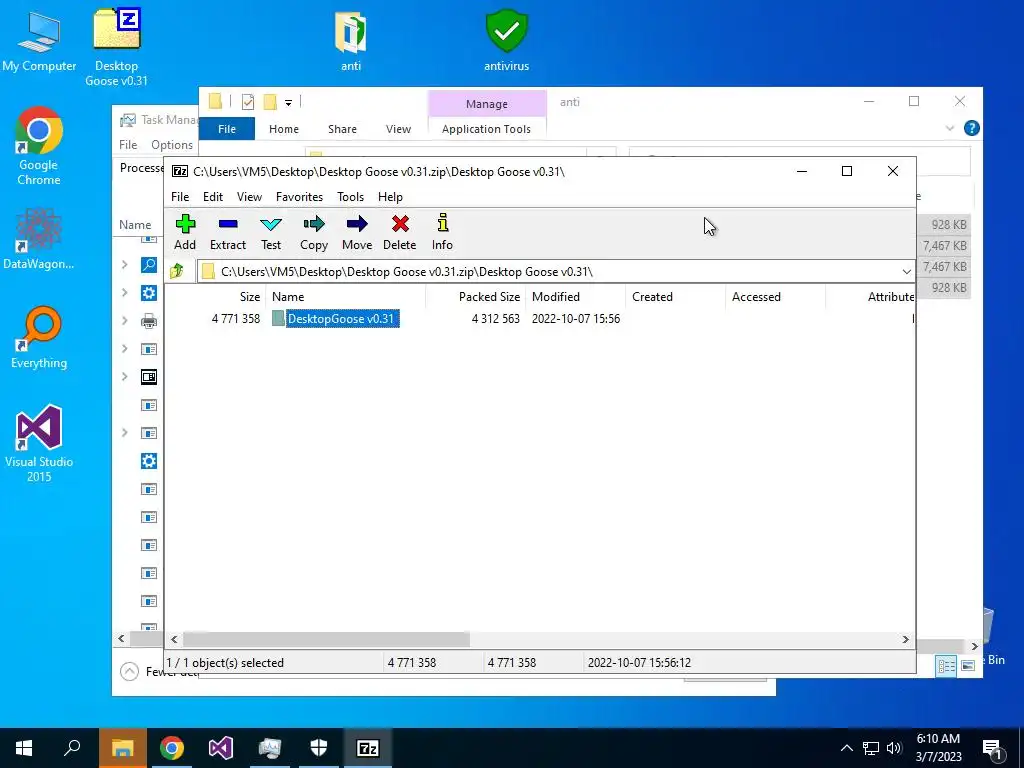Open the Explorer quick access toolbar dropdown
This screenshot has height=768, width=1024.
(x=288, y=102)
